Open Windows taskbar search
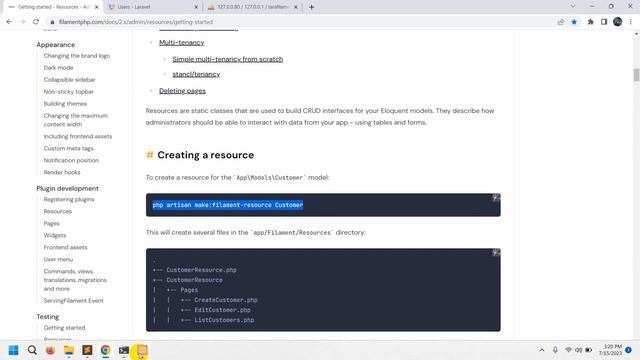 tap(32, 350)
